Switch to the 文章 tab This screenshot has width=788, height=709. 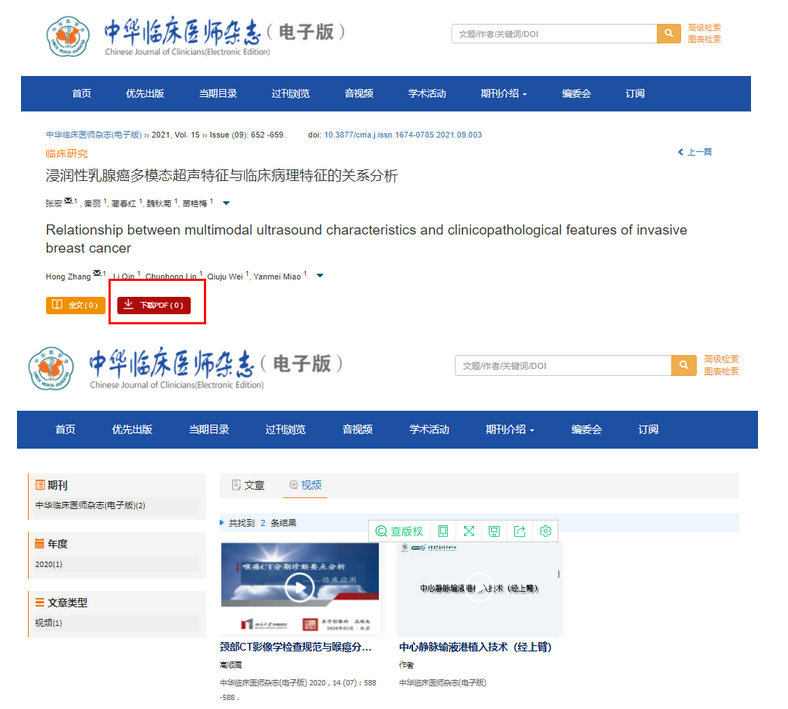pos(248,485)
